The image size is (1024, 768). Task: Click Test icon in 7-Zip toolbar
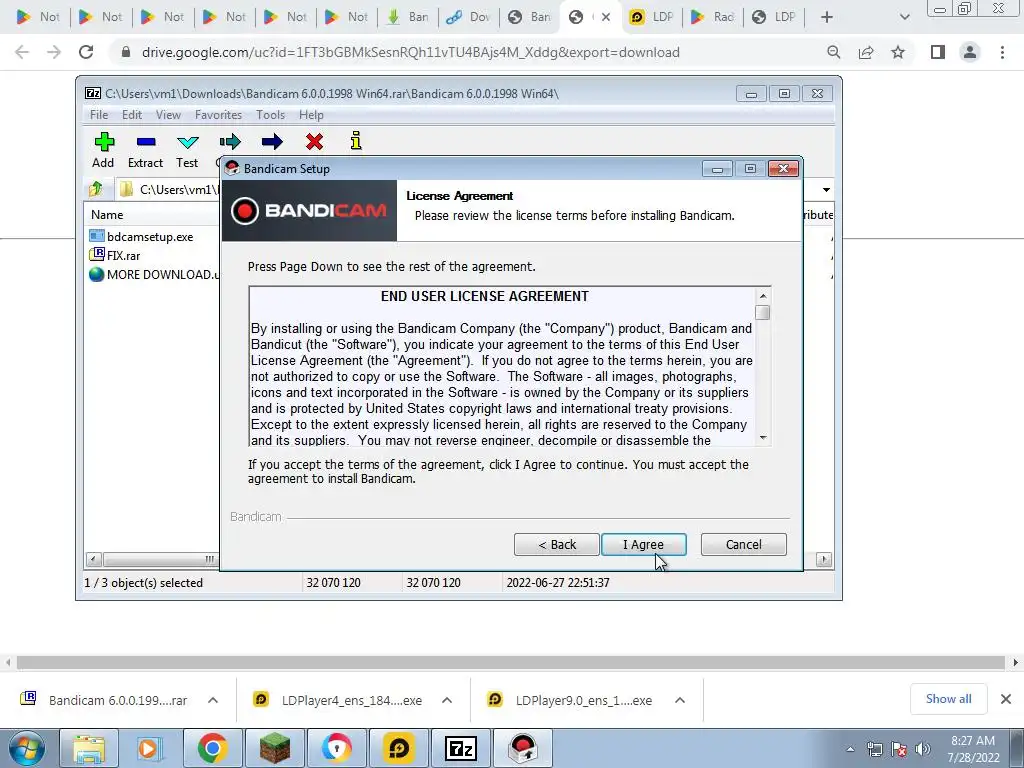[x=187, y=150]
